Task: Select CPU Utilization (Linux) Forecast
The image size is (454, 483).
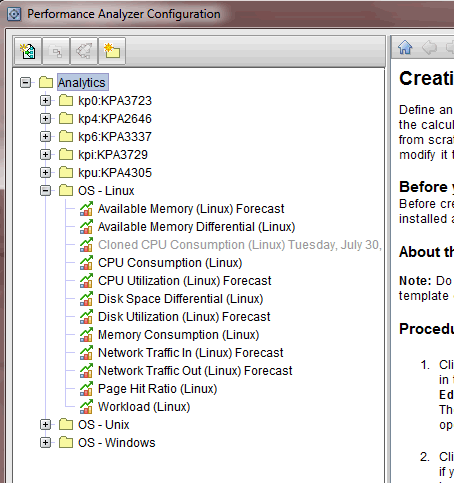Action: (x=185, y=281)
